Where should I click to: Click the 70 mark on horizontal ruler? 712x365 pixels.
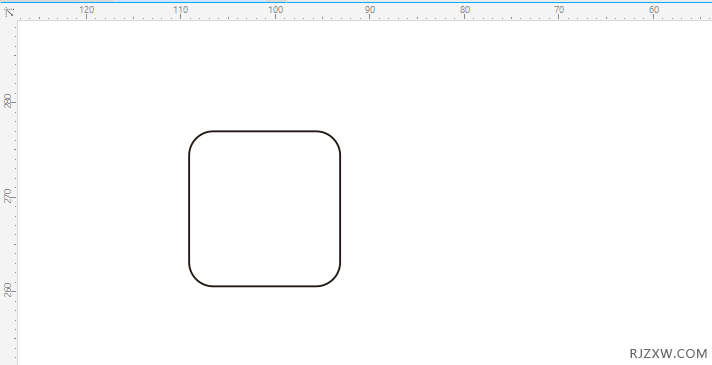pyautogui.click(x=559, y=10)
